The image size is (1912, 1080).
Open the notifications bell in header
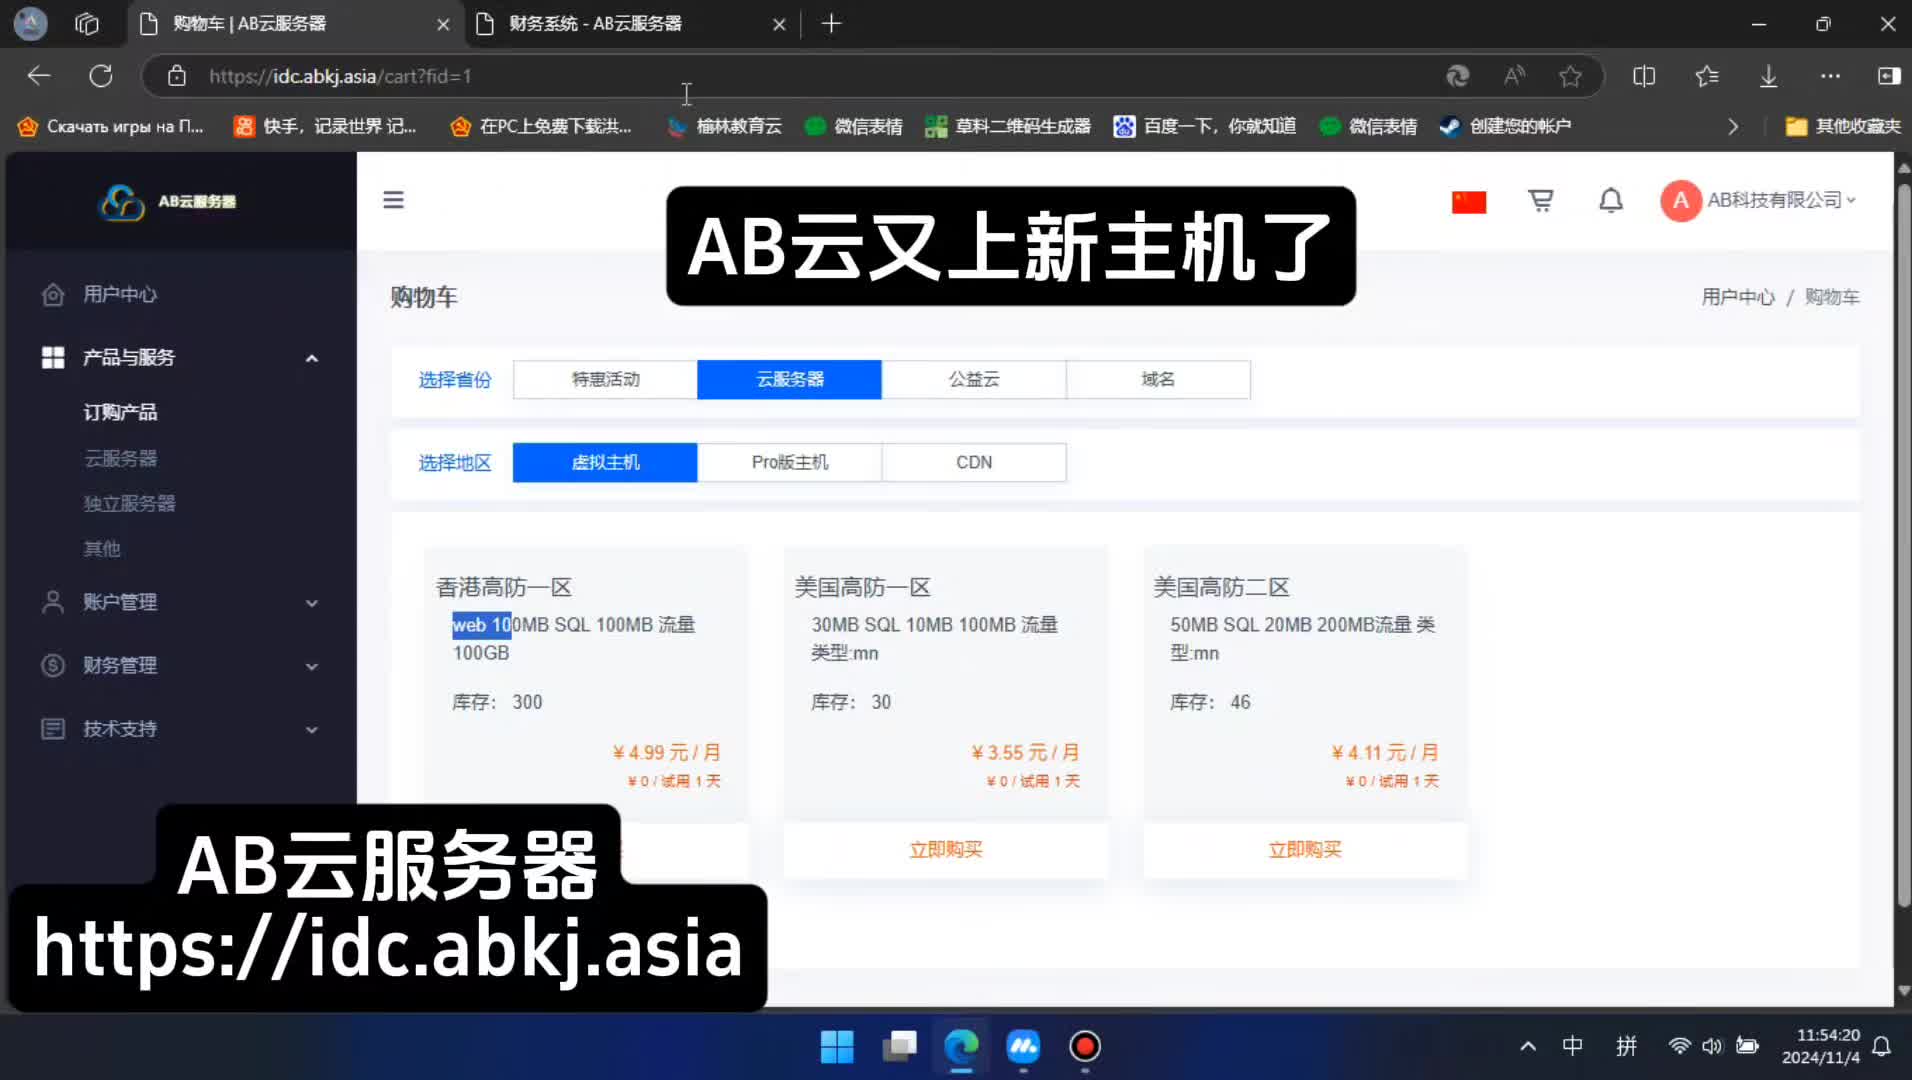pos(1611,201)
